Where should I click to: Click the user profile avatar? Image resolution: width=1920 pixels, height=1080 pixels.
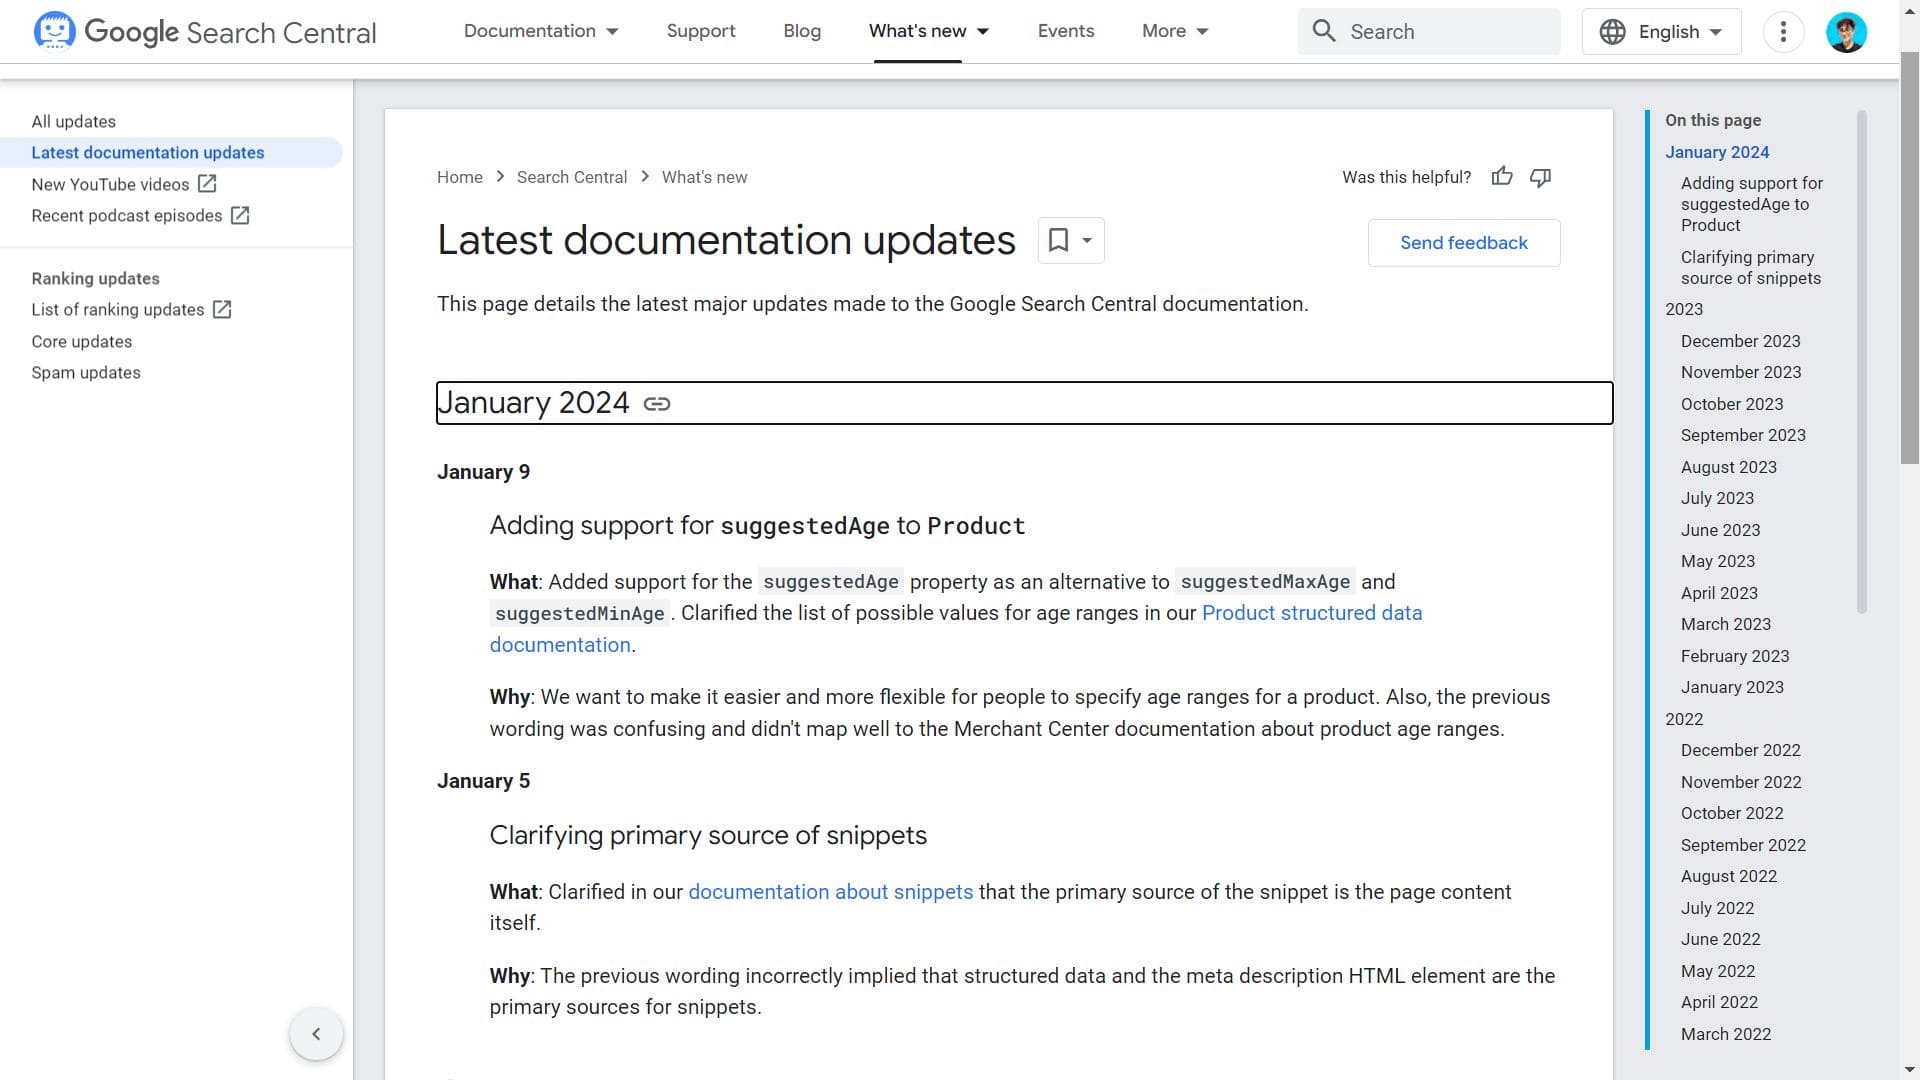click(1846, 32)
